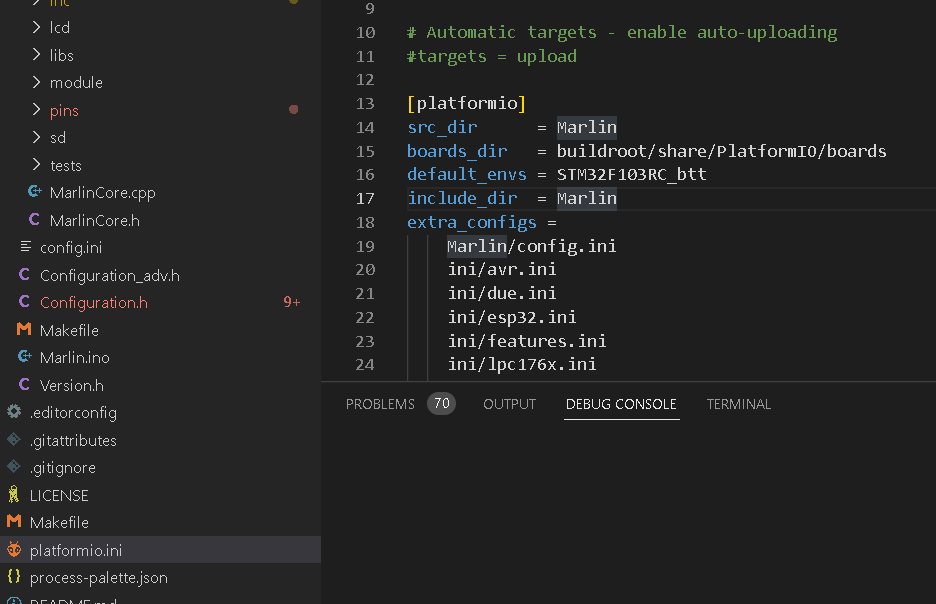Expand the tests folder
This screenshot has height=604, width=936.
36,165
